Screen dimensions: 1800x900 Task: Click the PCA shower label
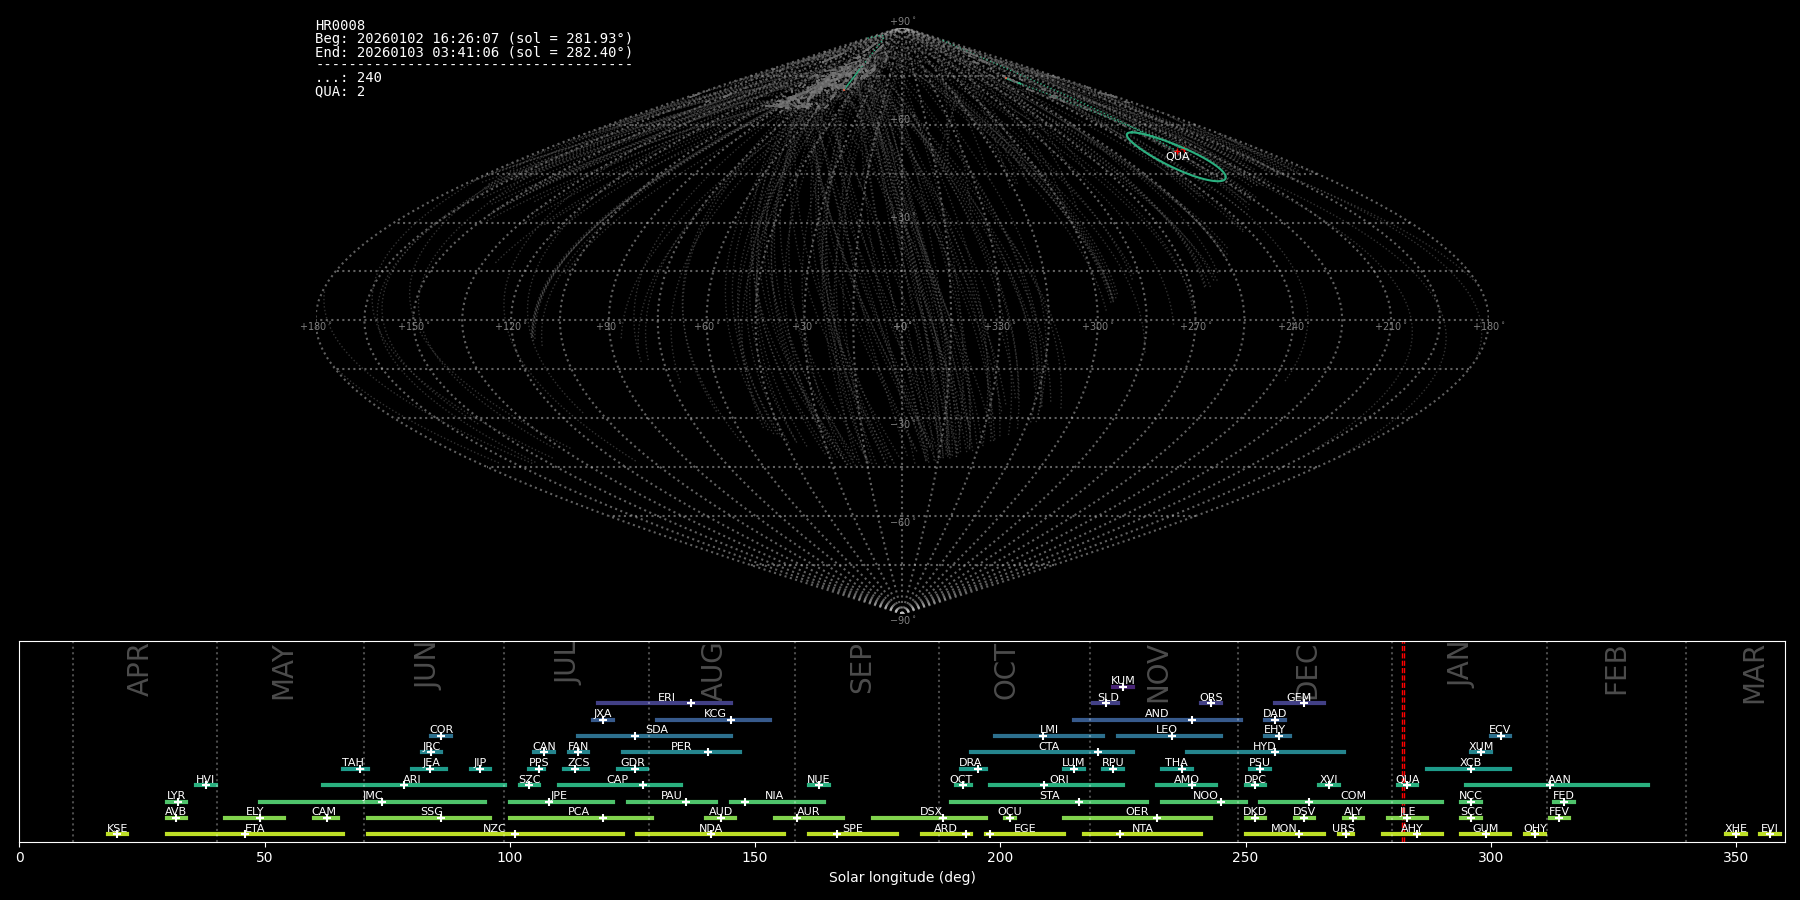pyautogui.click(x=578, y=812)
